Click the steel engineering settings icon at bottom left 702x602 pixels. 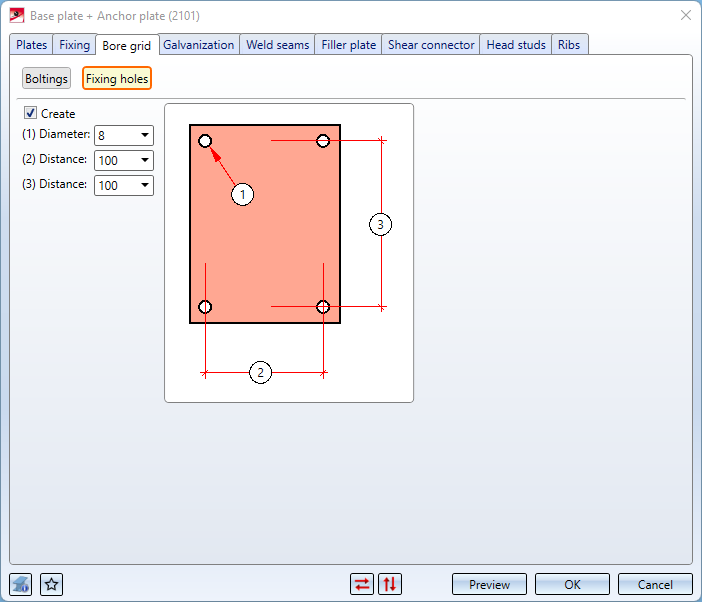[x=21, y=584]
